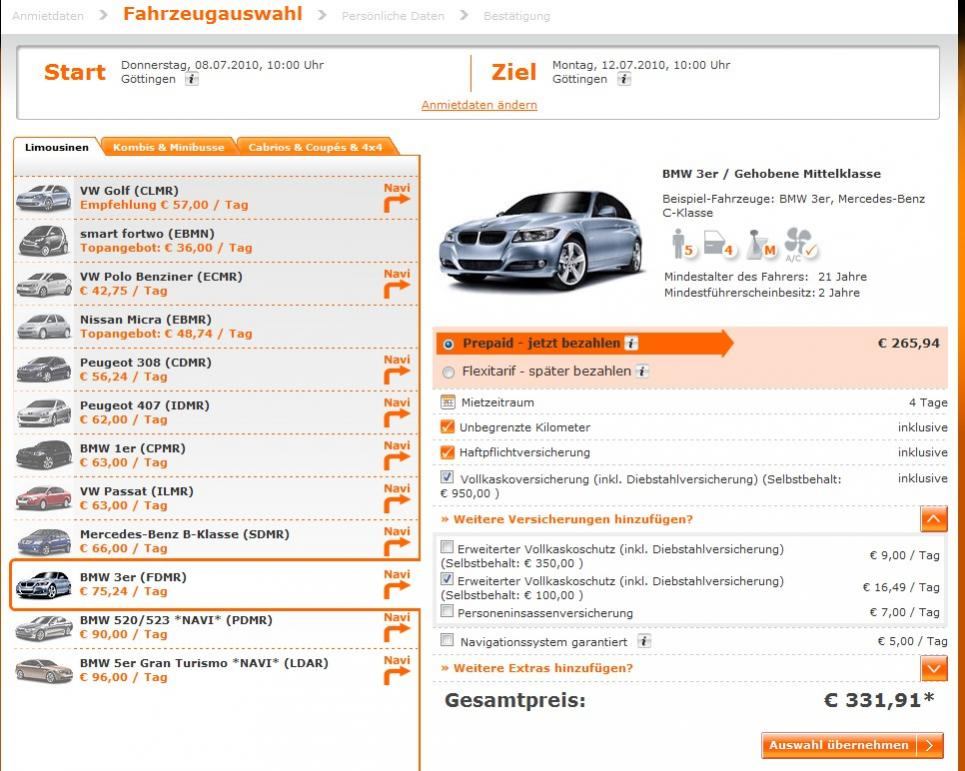Image resolution: width=965 pixels, height=771 pixels.
Task: Collapse the Weitere Versicherungen section with up arrow
Action: pos(934,519)
